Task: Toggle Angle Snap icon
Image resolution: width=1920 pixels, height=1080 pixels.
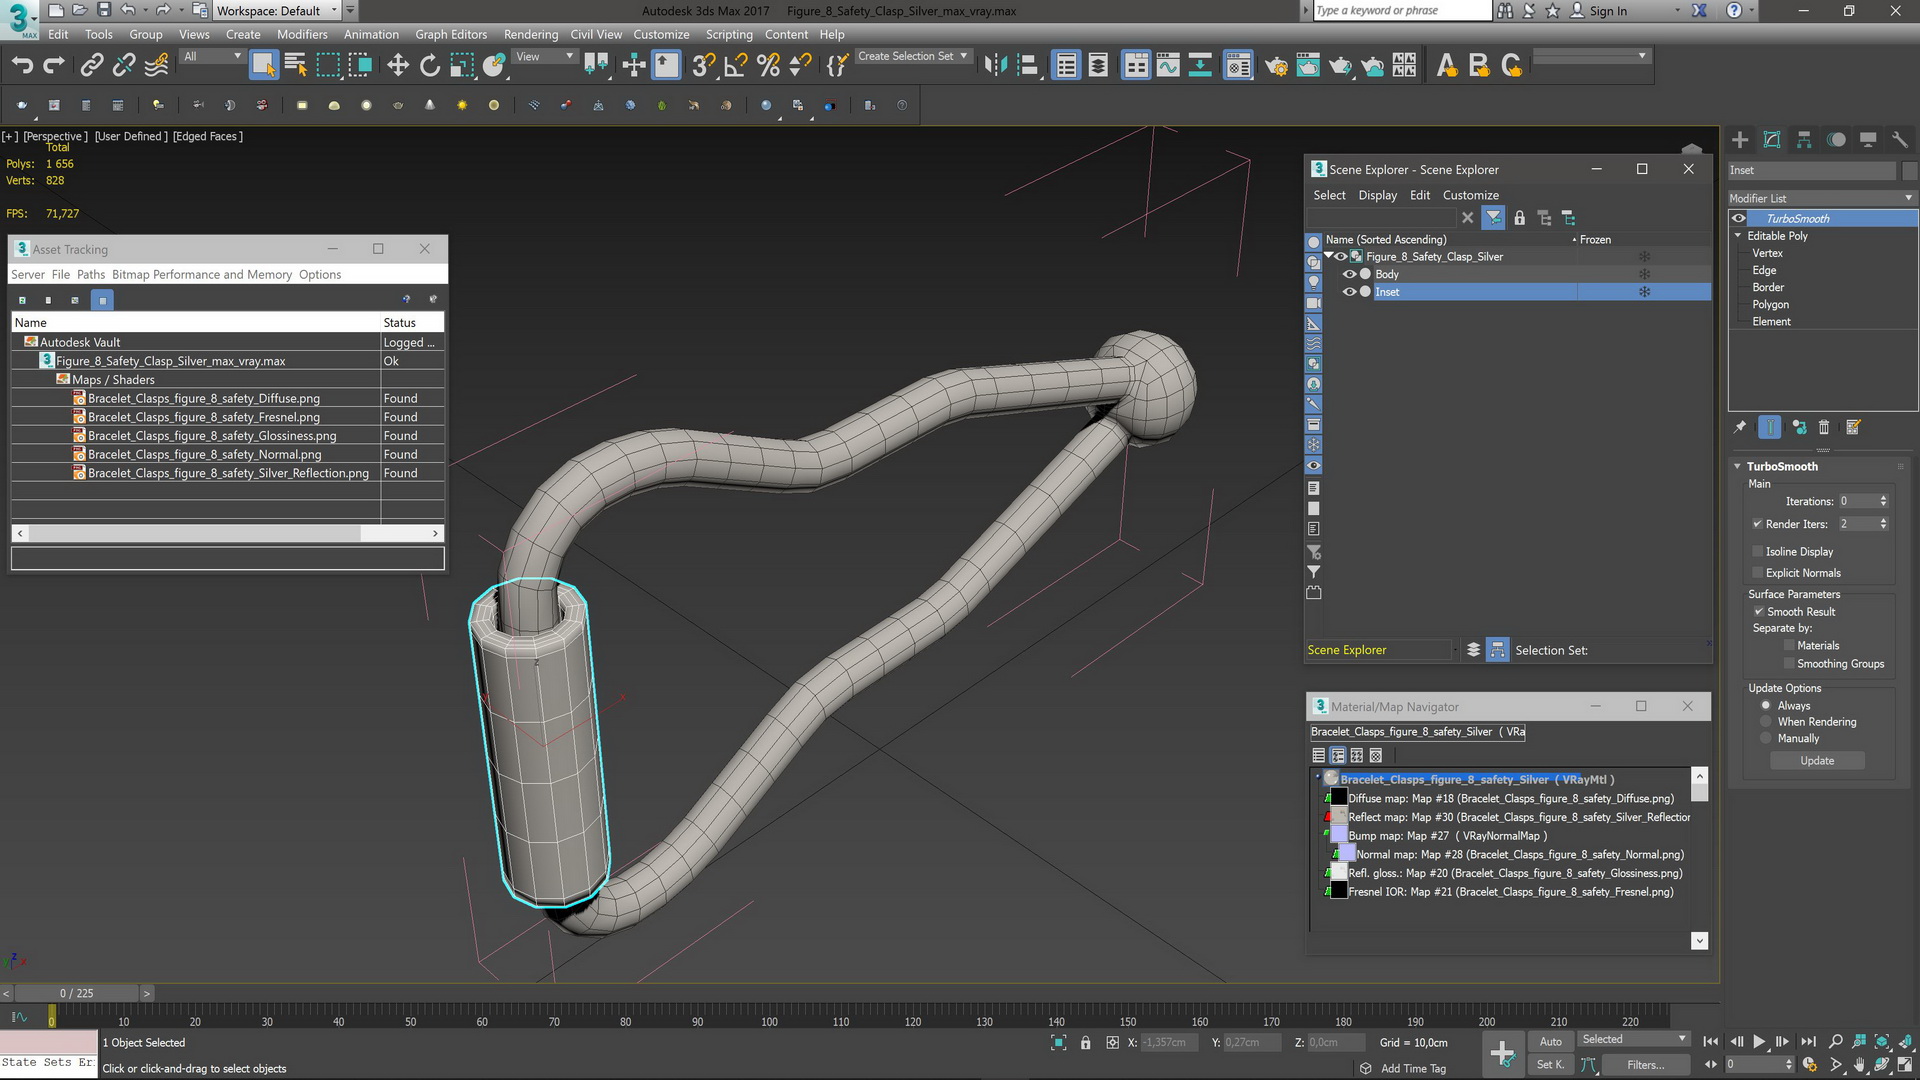Action: click(736, 66)
